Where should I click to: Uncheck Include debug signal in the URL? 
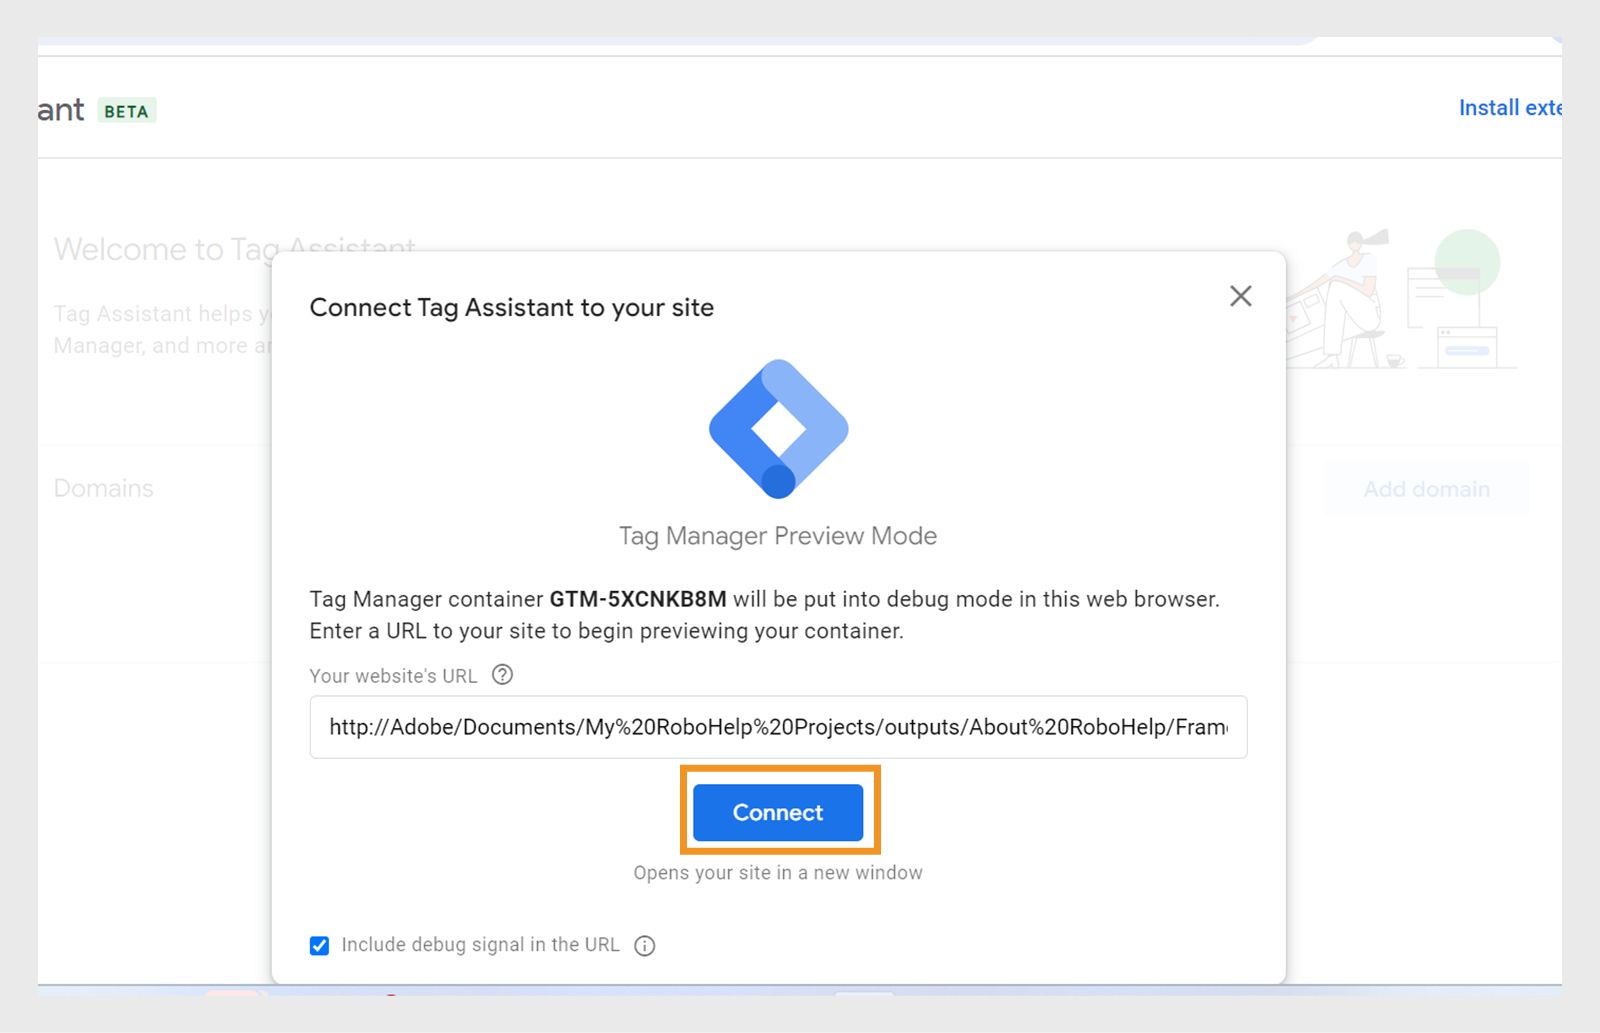[x=319, y=946]
